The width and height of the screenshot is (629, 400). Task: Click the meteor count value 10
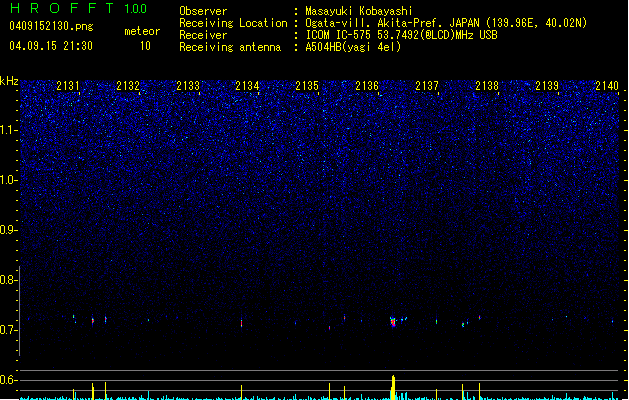pos(145,46)
